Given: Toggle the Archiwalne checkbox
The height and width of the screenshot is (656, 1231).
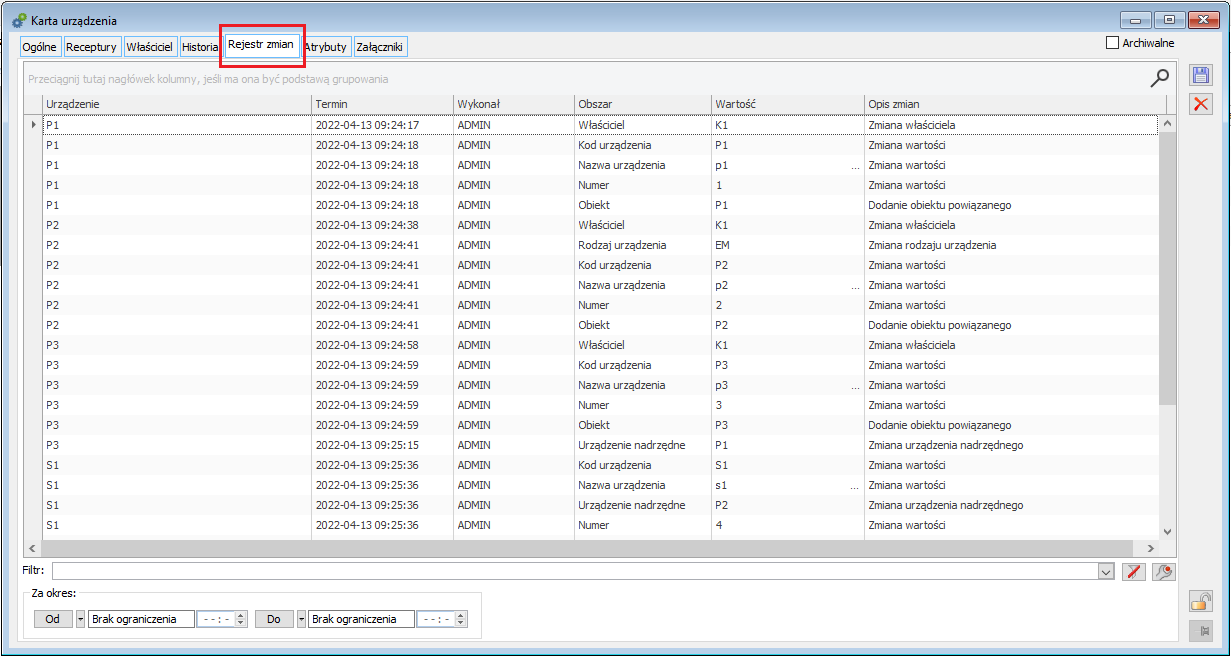Looking at the screenshot, I should (1112, 43).
